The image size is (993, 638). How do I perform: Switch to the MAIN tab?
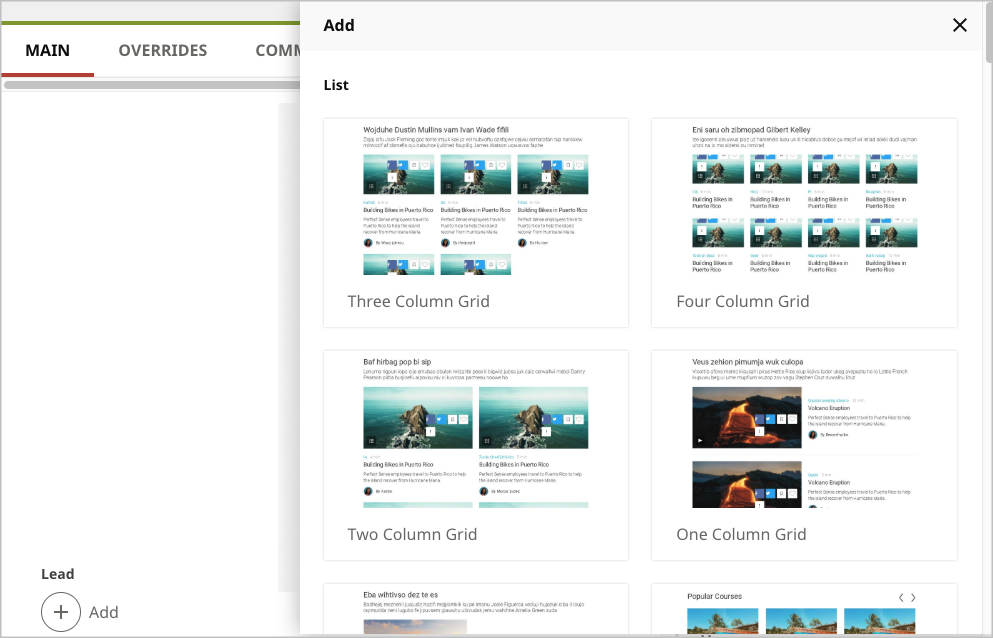(x=47, y=51)
